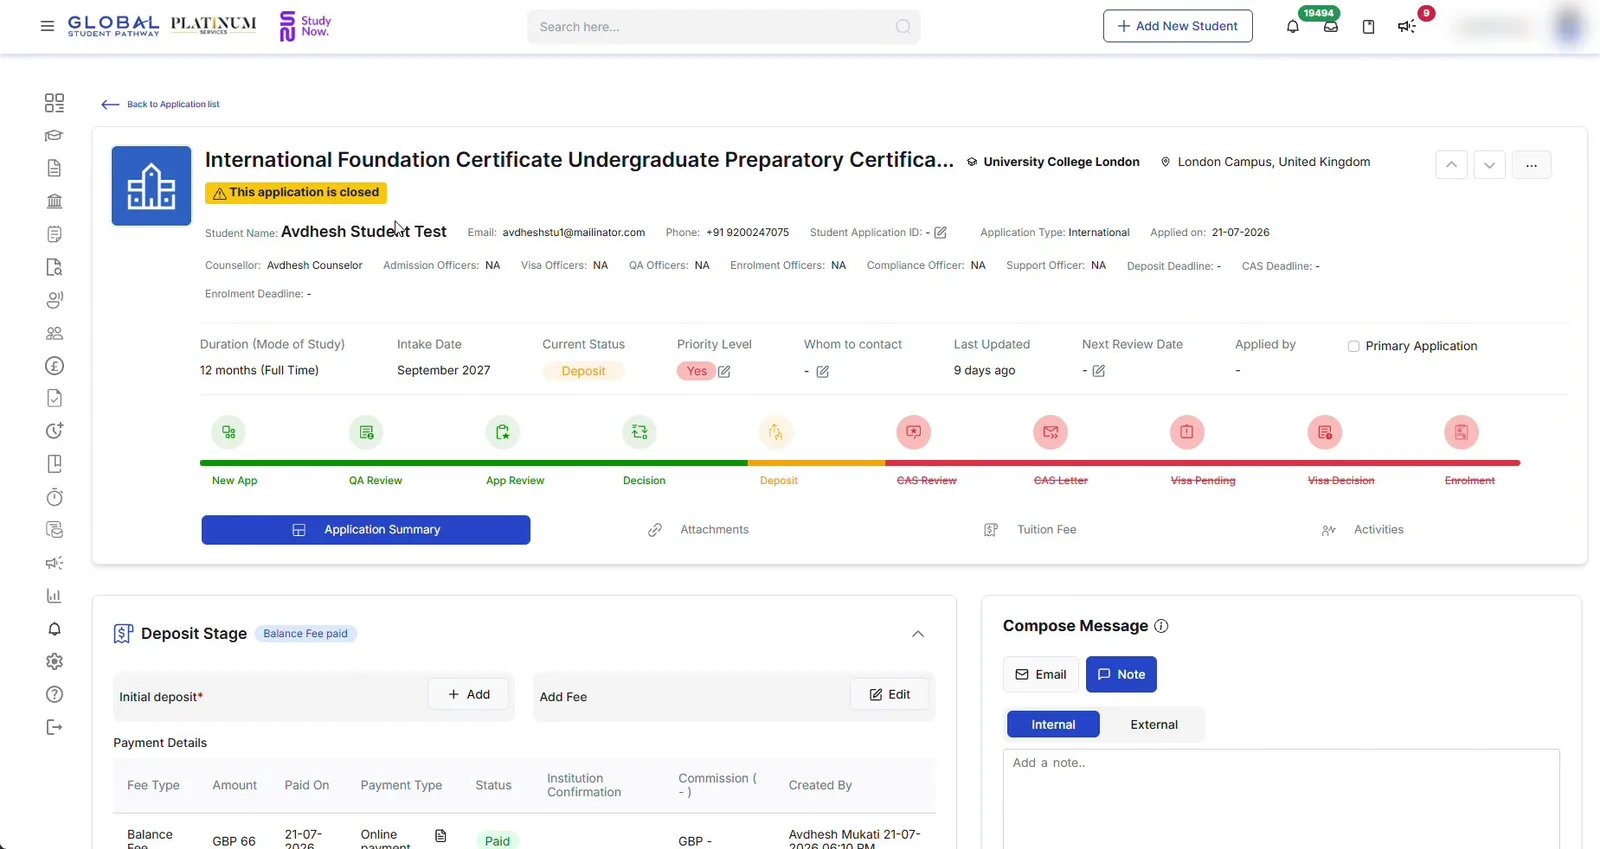The width and height of the screenshot is (1600, 849).
Task: Open the pound currency icon in sidebar
Action: tap(54, 366)
